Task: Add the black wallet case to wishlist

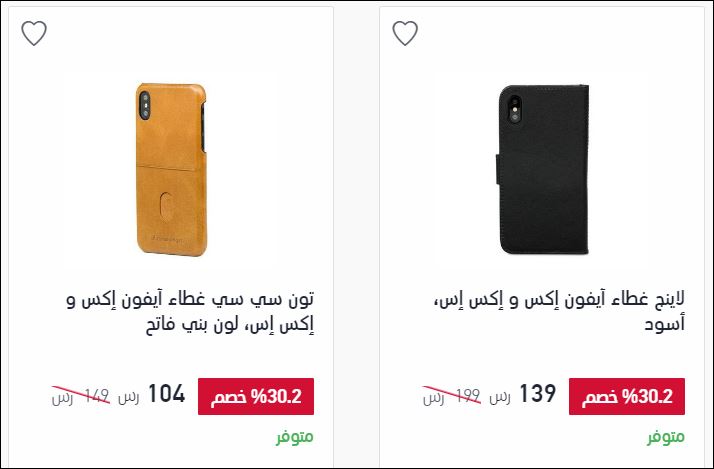Action: pos(405,33)
